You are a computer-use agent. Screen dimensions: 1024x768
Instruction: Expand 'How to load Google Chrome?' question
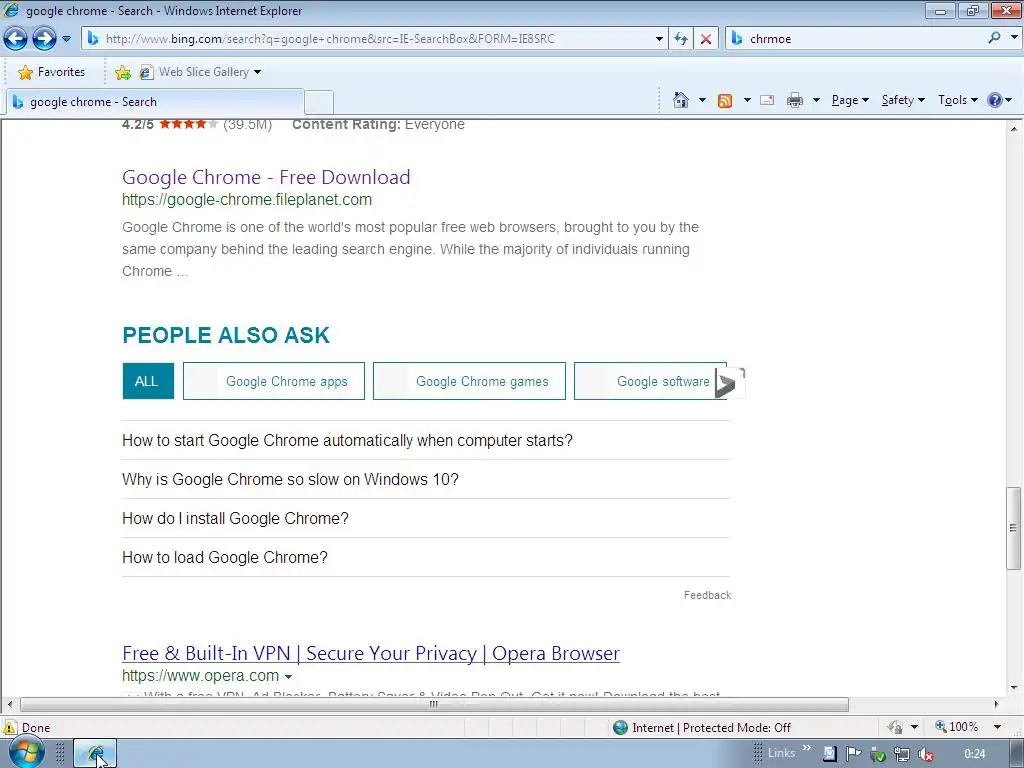[225, 558]
